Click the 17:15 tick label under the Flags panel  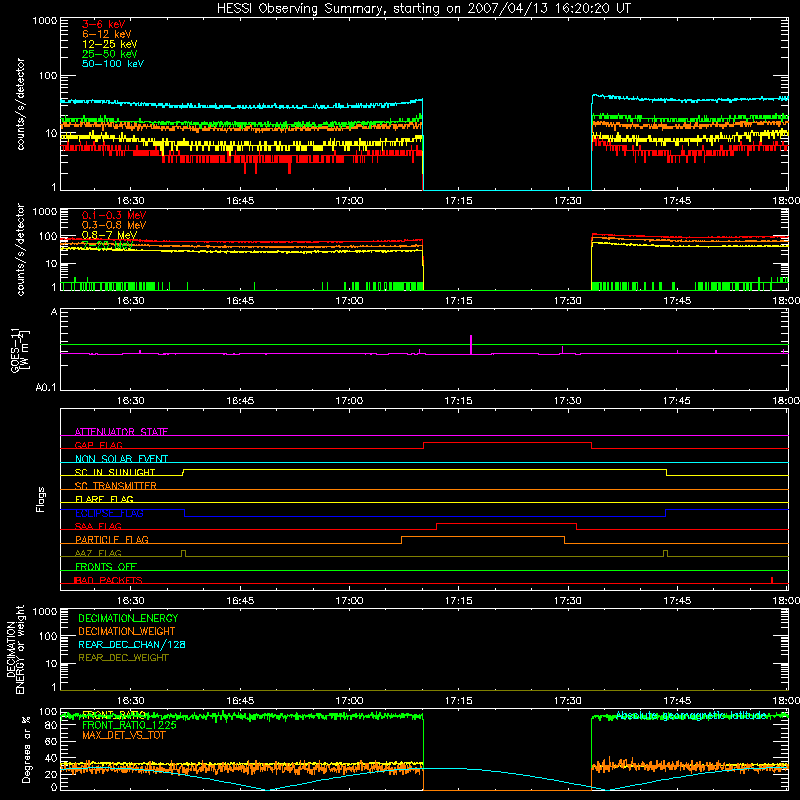(459, 601)
